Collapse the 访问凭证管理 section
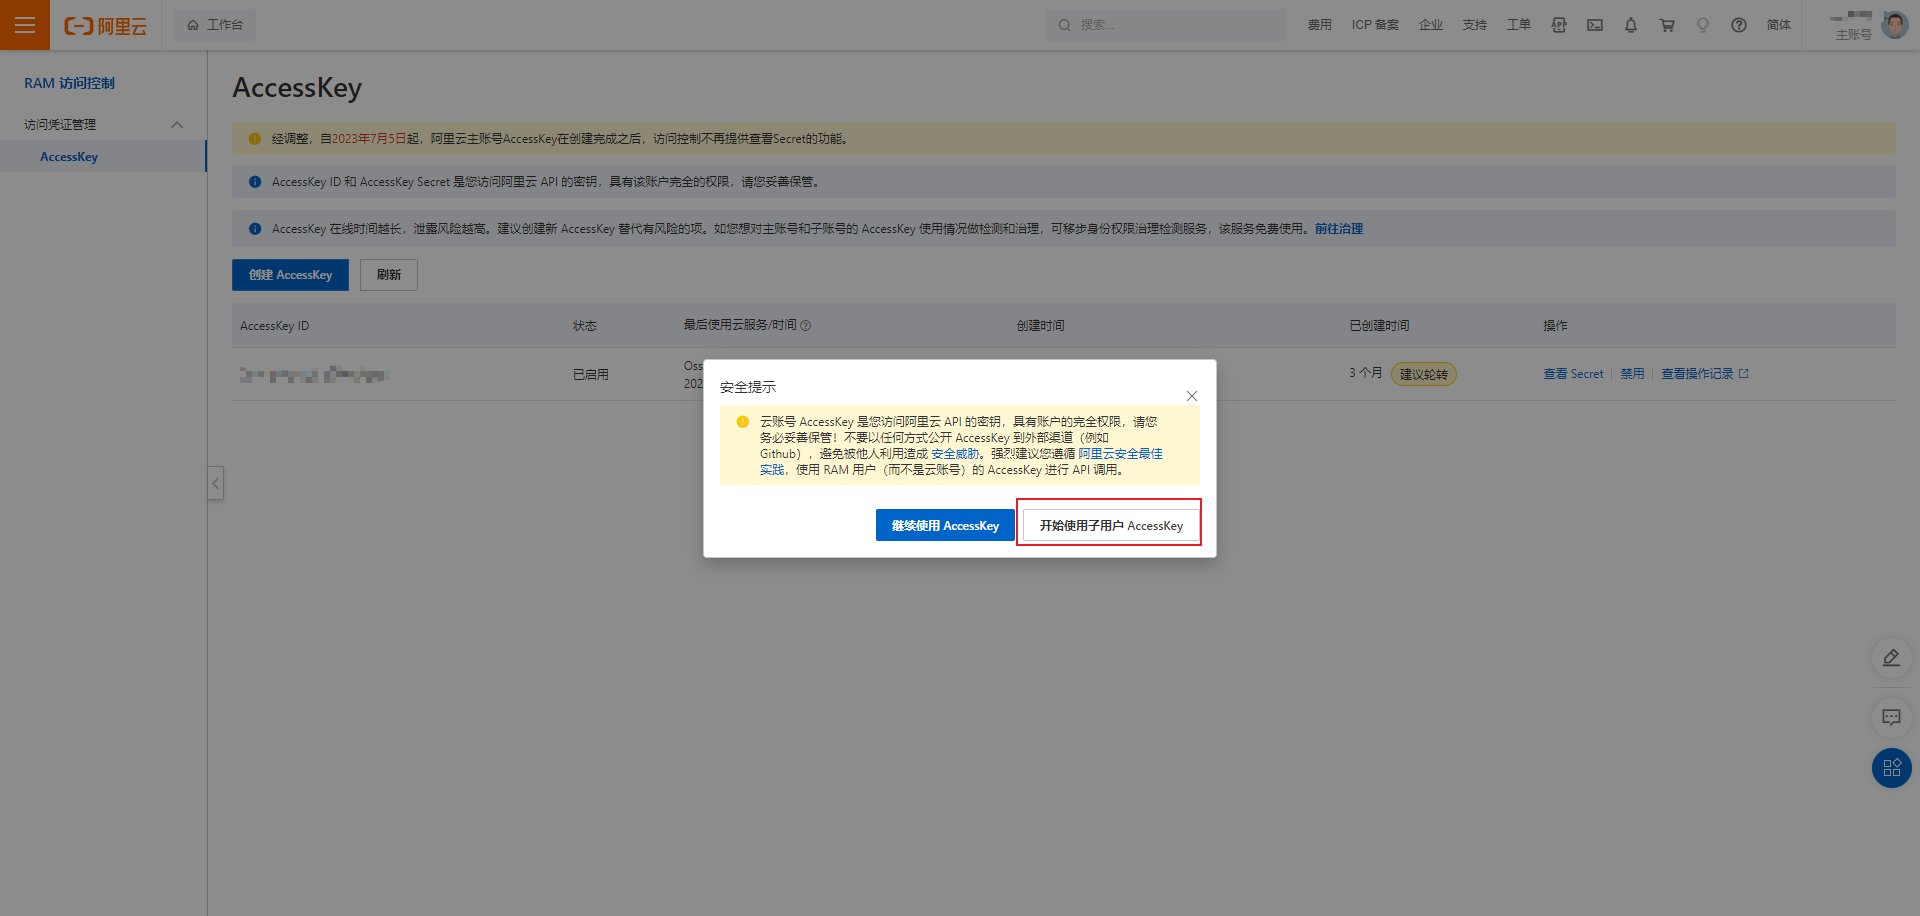This screenshot has width=1920, height=916. click(177, 125)
